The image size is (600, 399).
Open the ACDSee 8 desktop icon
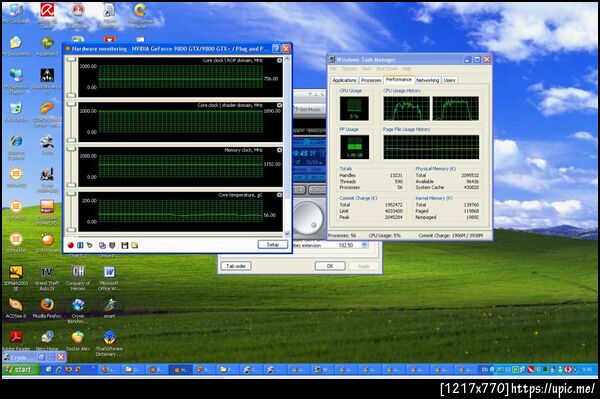coord(16,308)
